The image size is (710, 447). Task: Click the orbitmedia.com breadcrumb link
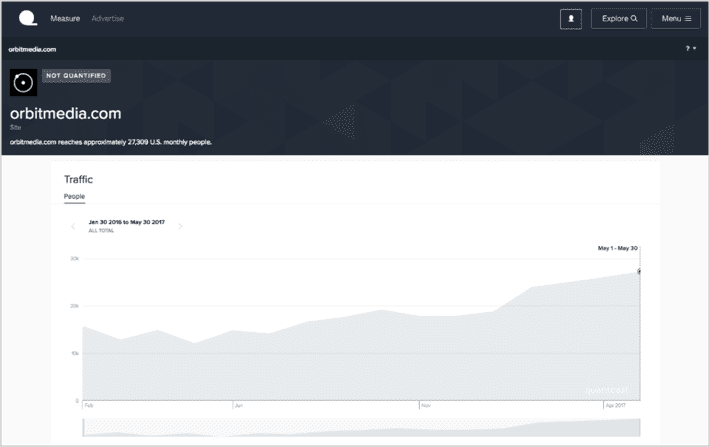32,49
